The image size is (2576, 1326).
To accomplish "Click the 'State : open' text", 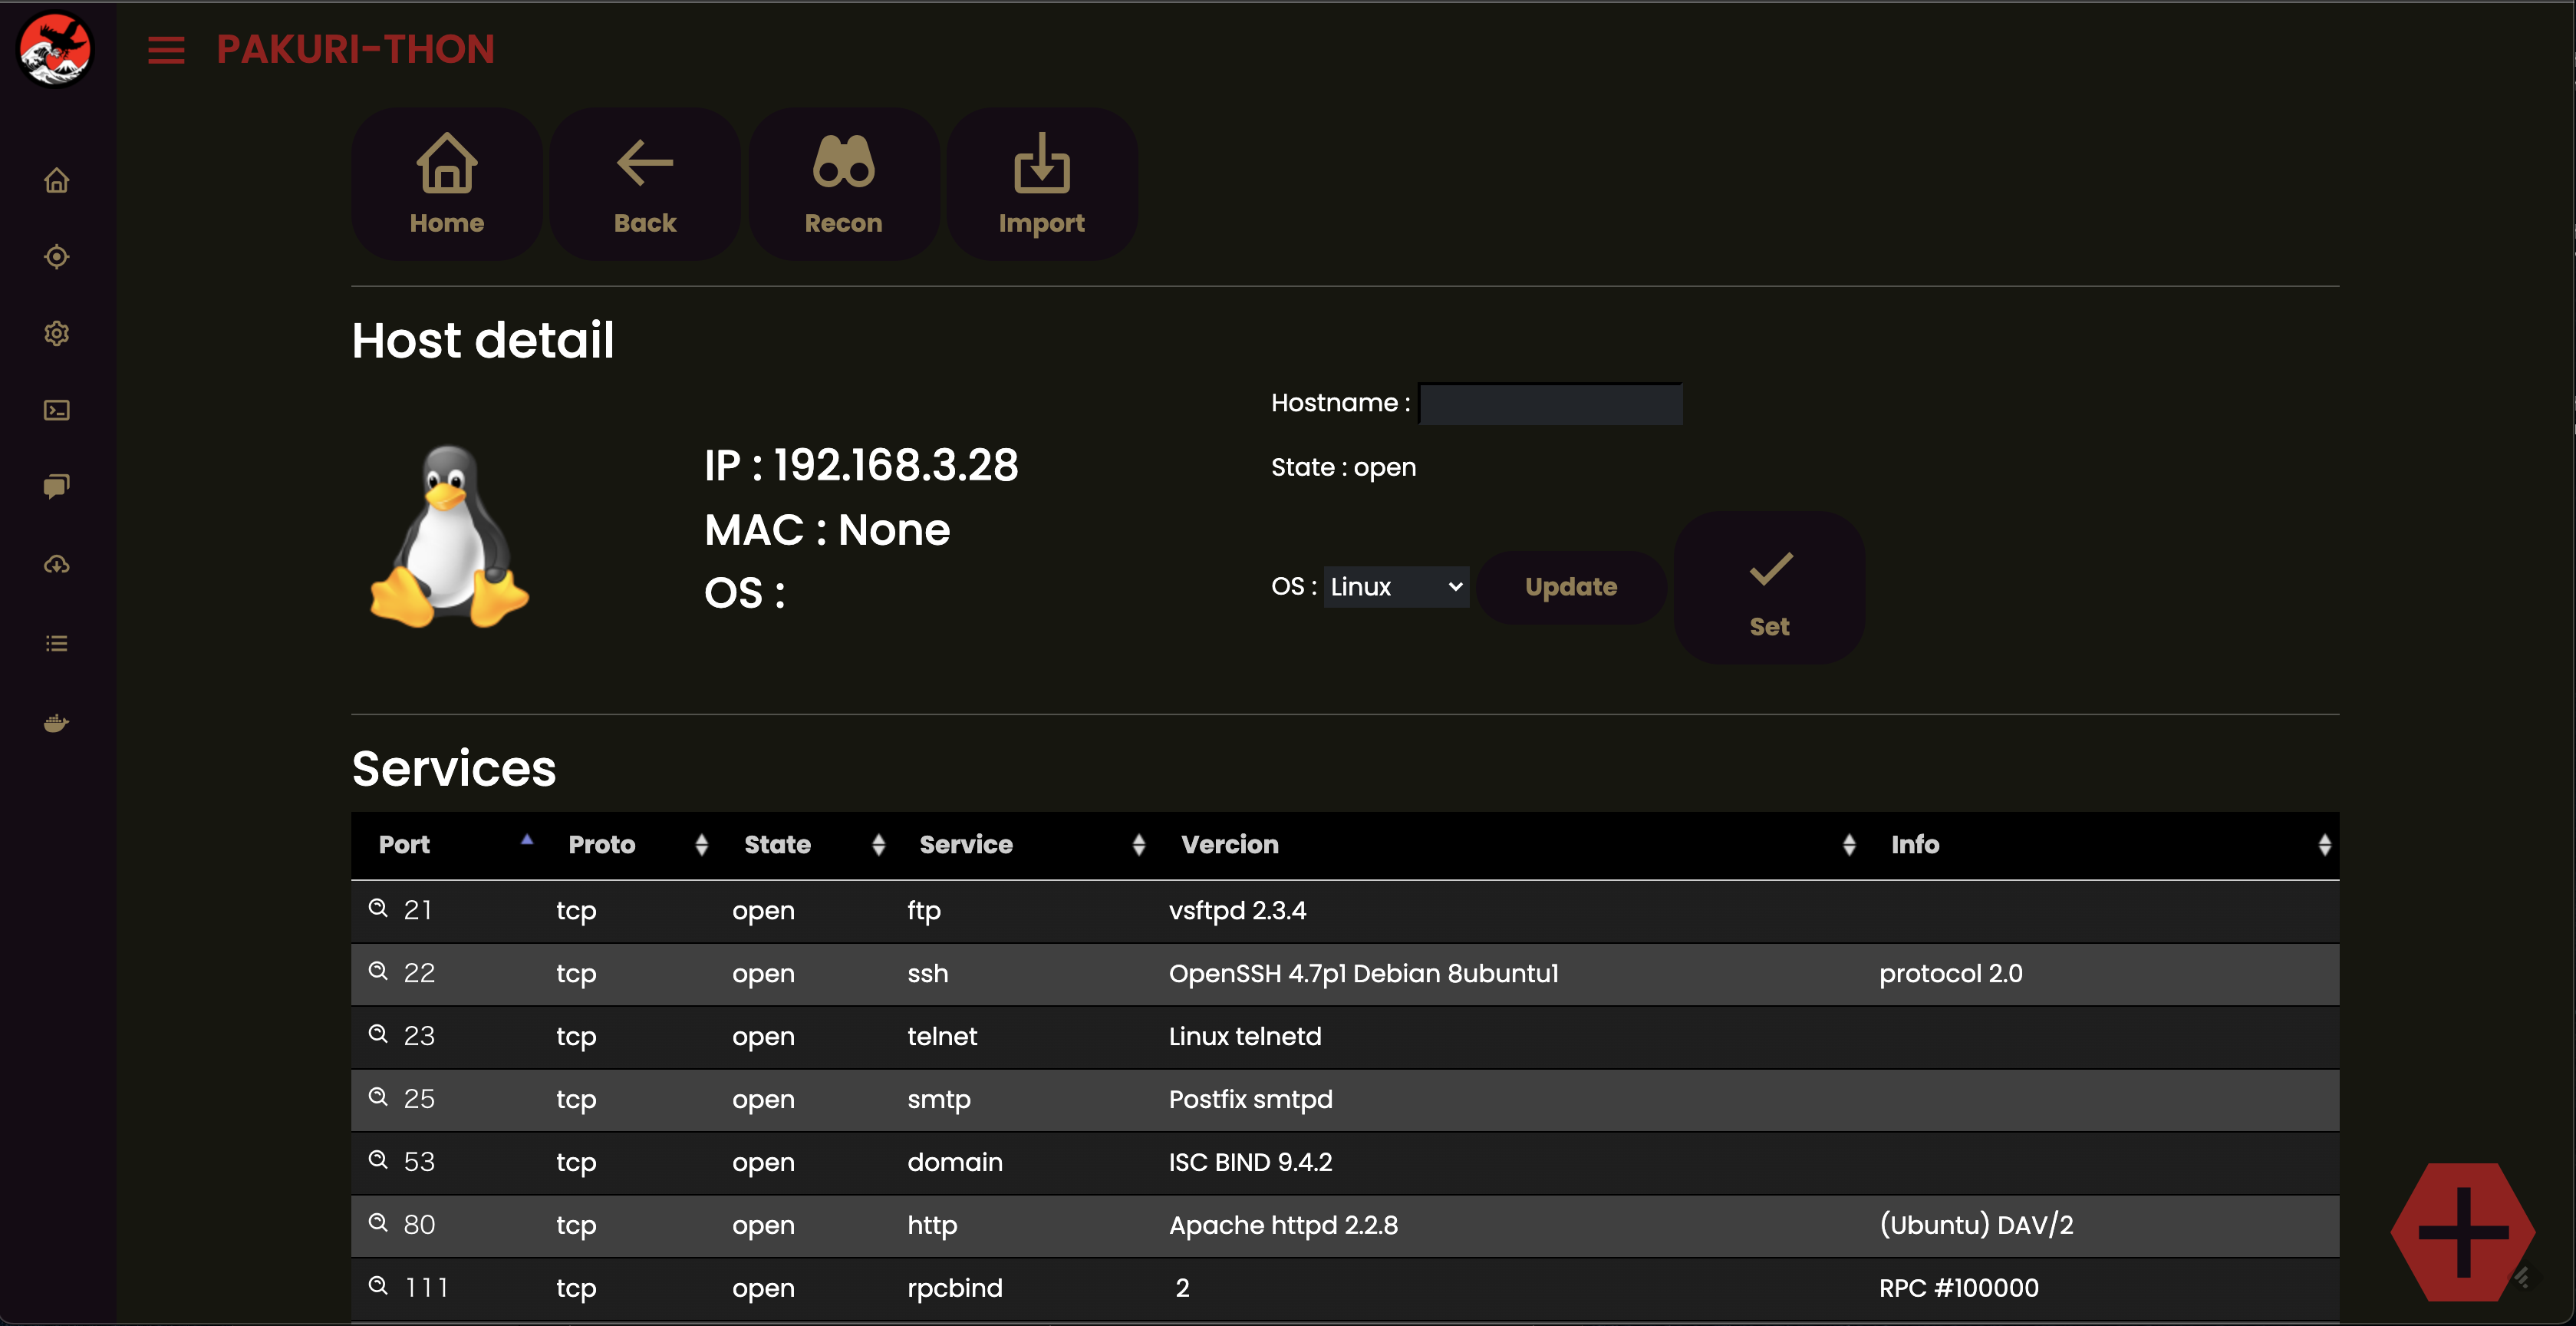I will point(1343,468).
